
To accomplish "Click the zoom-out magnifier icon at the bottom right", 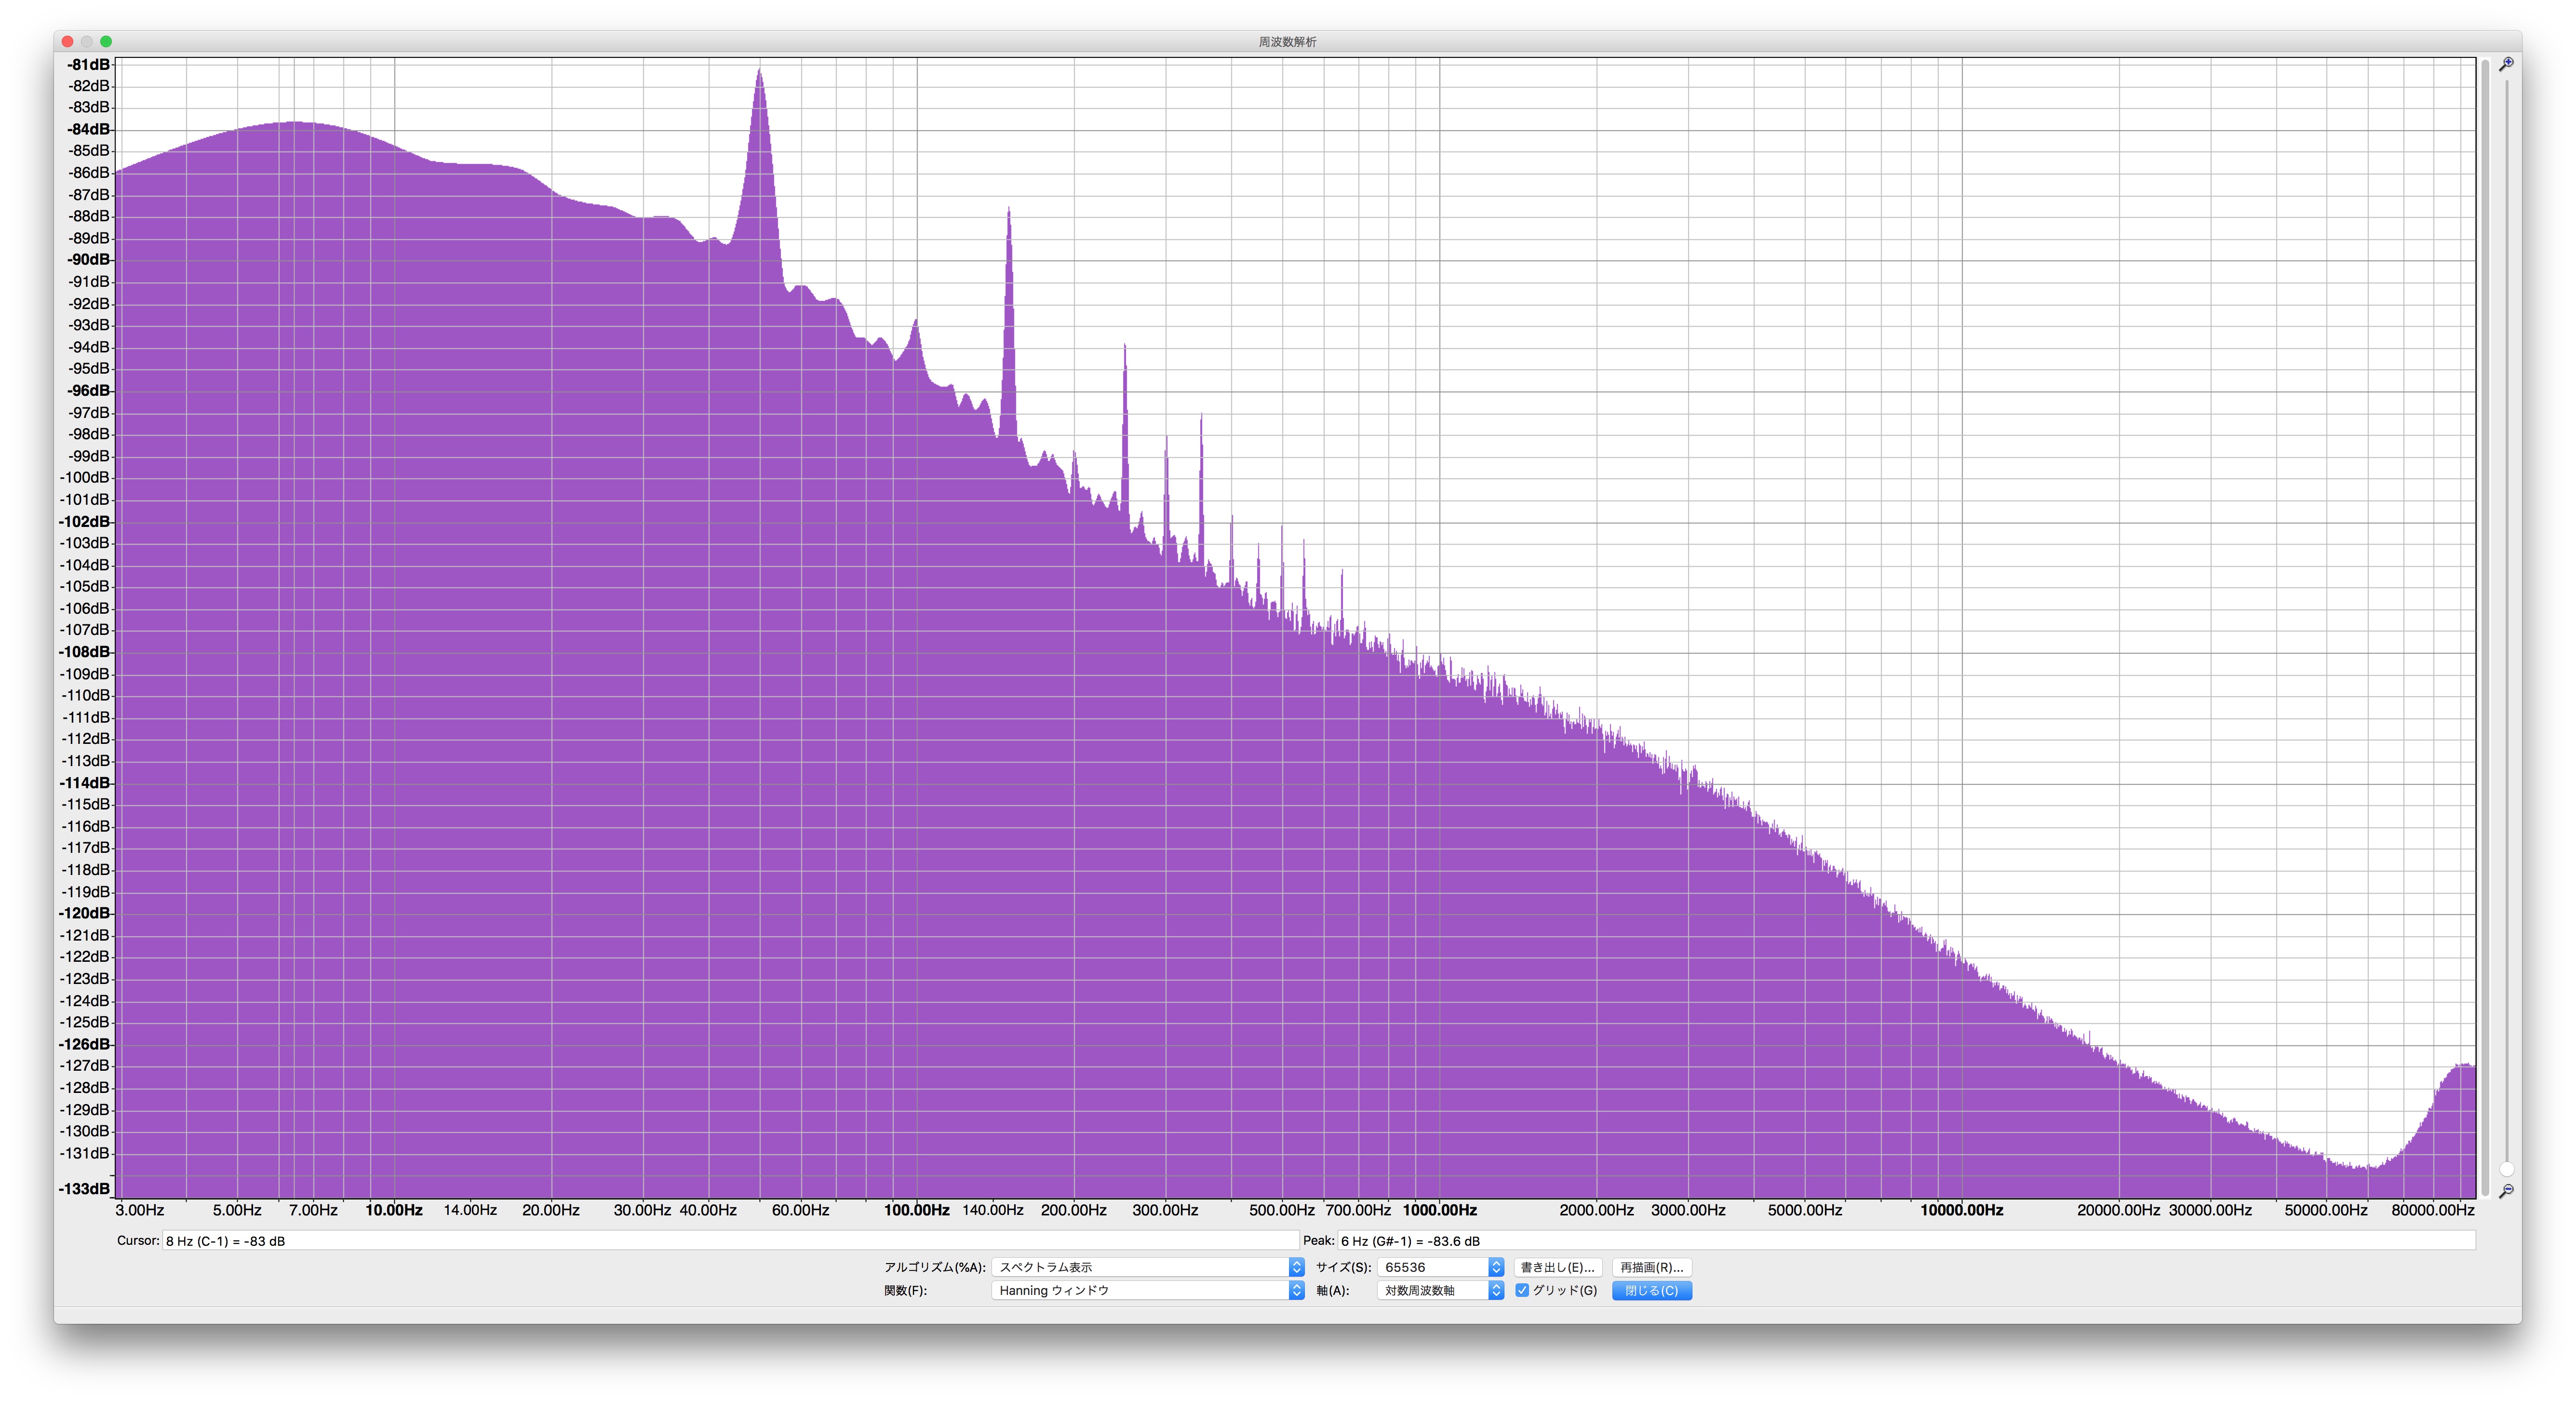I will pyautogui.click(x=2506, y=1191).
